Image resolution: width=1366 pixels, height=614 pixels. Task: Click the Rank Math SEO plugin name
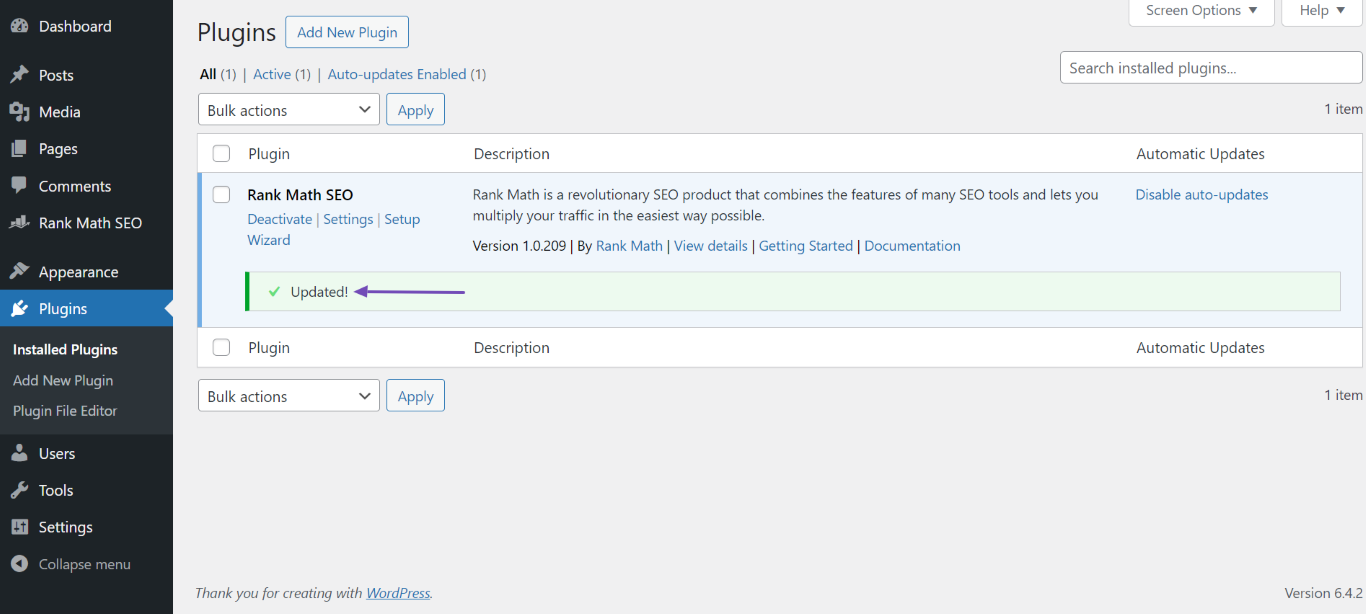coord(300,195)
